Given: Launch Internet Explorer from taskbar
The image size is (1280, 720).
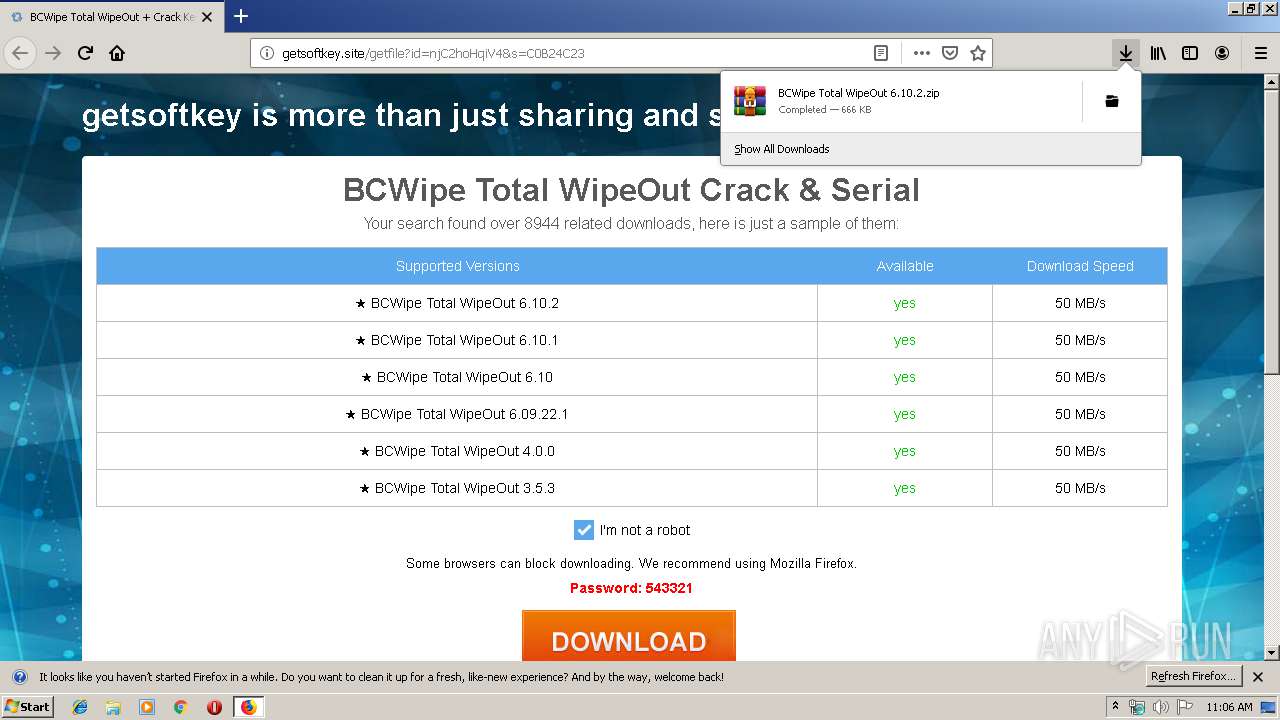Looking at the screenshot, I should pos(80,707).
